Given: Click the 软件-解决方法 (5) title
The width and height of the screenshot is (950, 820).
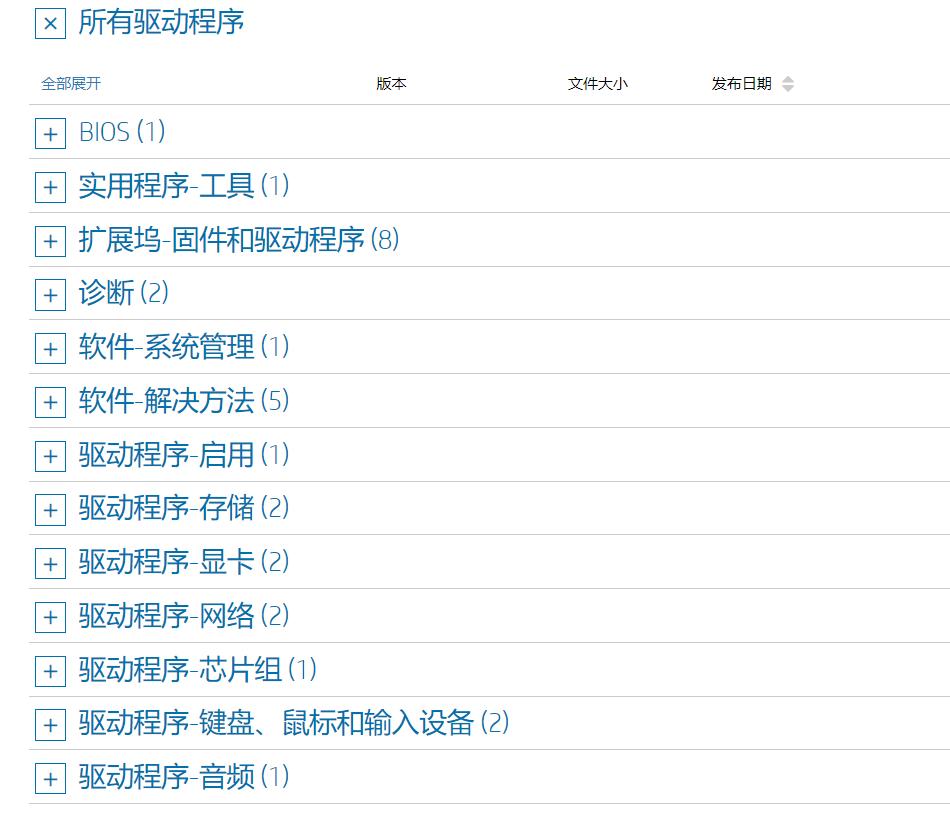Looking at the screenshot, I should pyautogui.click(x=184, y=401).
